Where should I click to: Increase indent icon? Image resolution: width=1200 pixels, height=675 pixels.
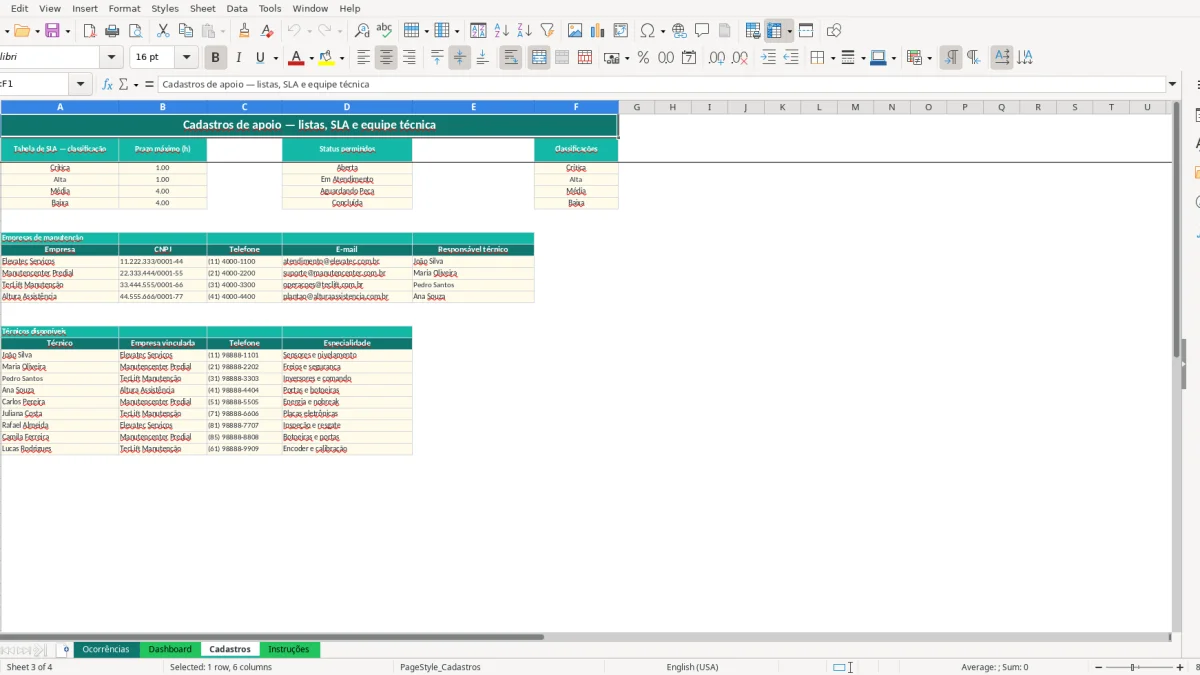coord(768,58)
